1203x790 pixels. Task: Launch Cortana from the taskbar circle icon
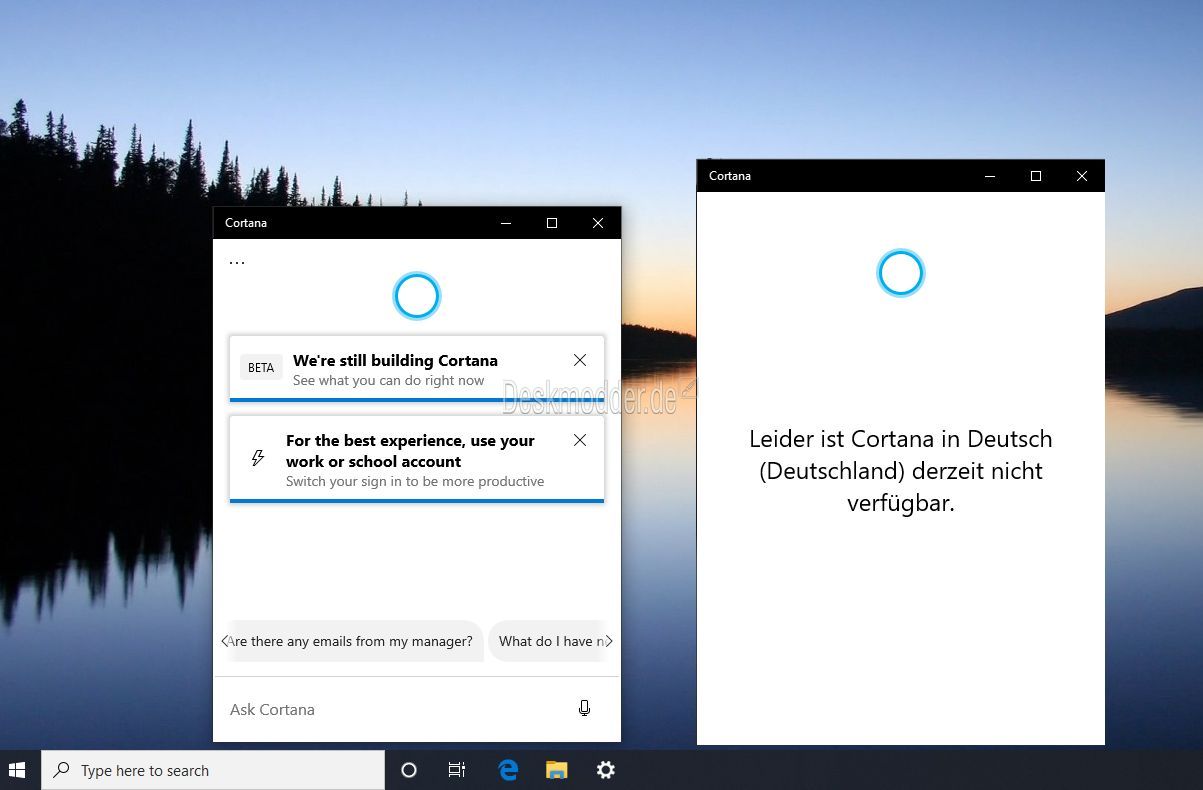pyautogui.click(x=408, y=770)
